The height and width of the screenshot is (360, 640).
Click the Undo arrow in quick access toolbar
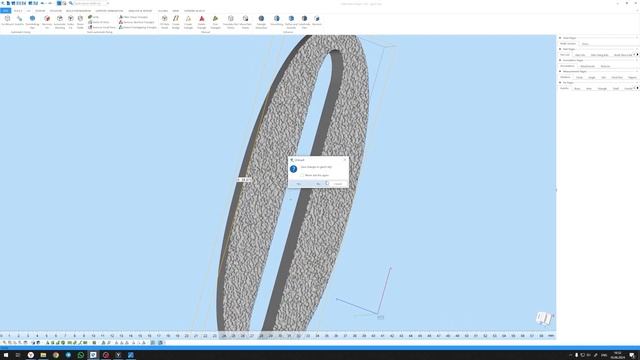click(42, 3)
